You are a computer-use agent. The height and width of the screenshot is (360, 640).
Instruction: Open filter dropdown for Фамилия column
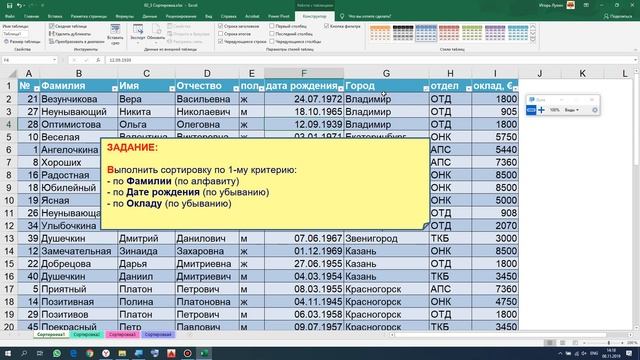coord(114,88)
